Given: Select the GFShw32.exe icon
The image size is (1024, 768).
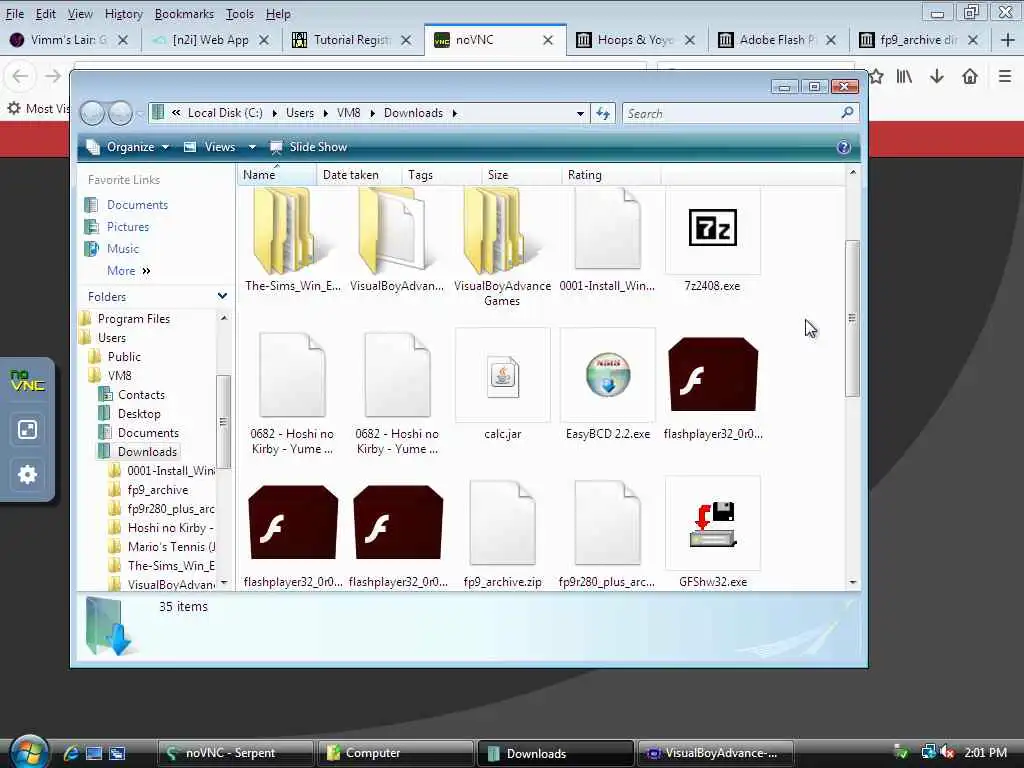Looking at the screenshot, I should click(x=712, y=524).
